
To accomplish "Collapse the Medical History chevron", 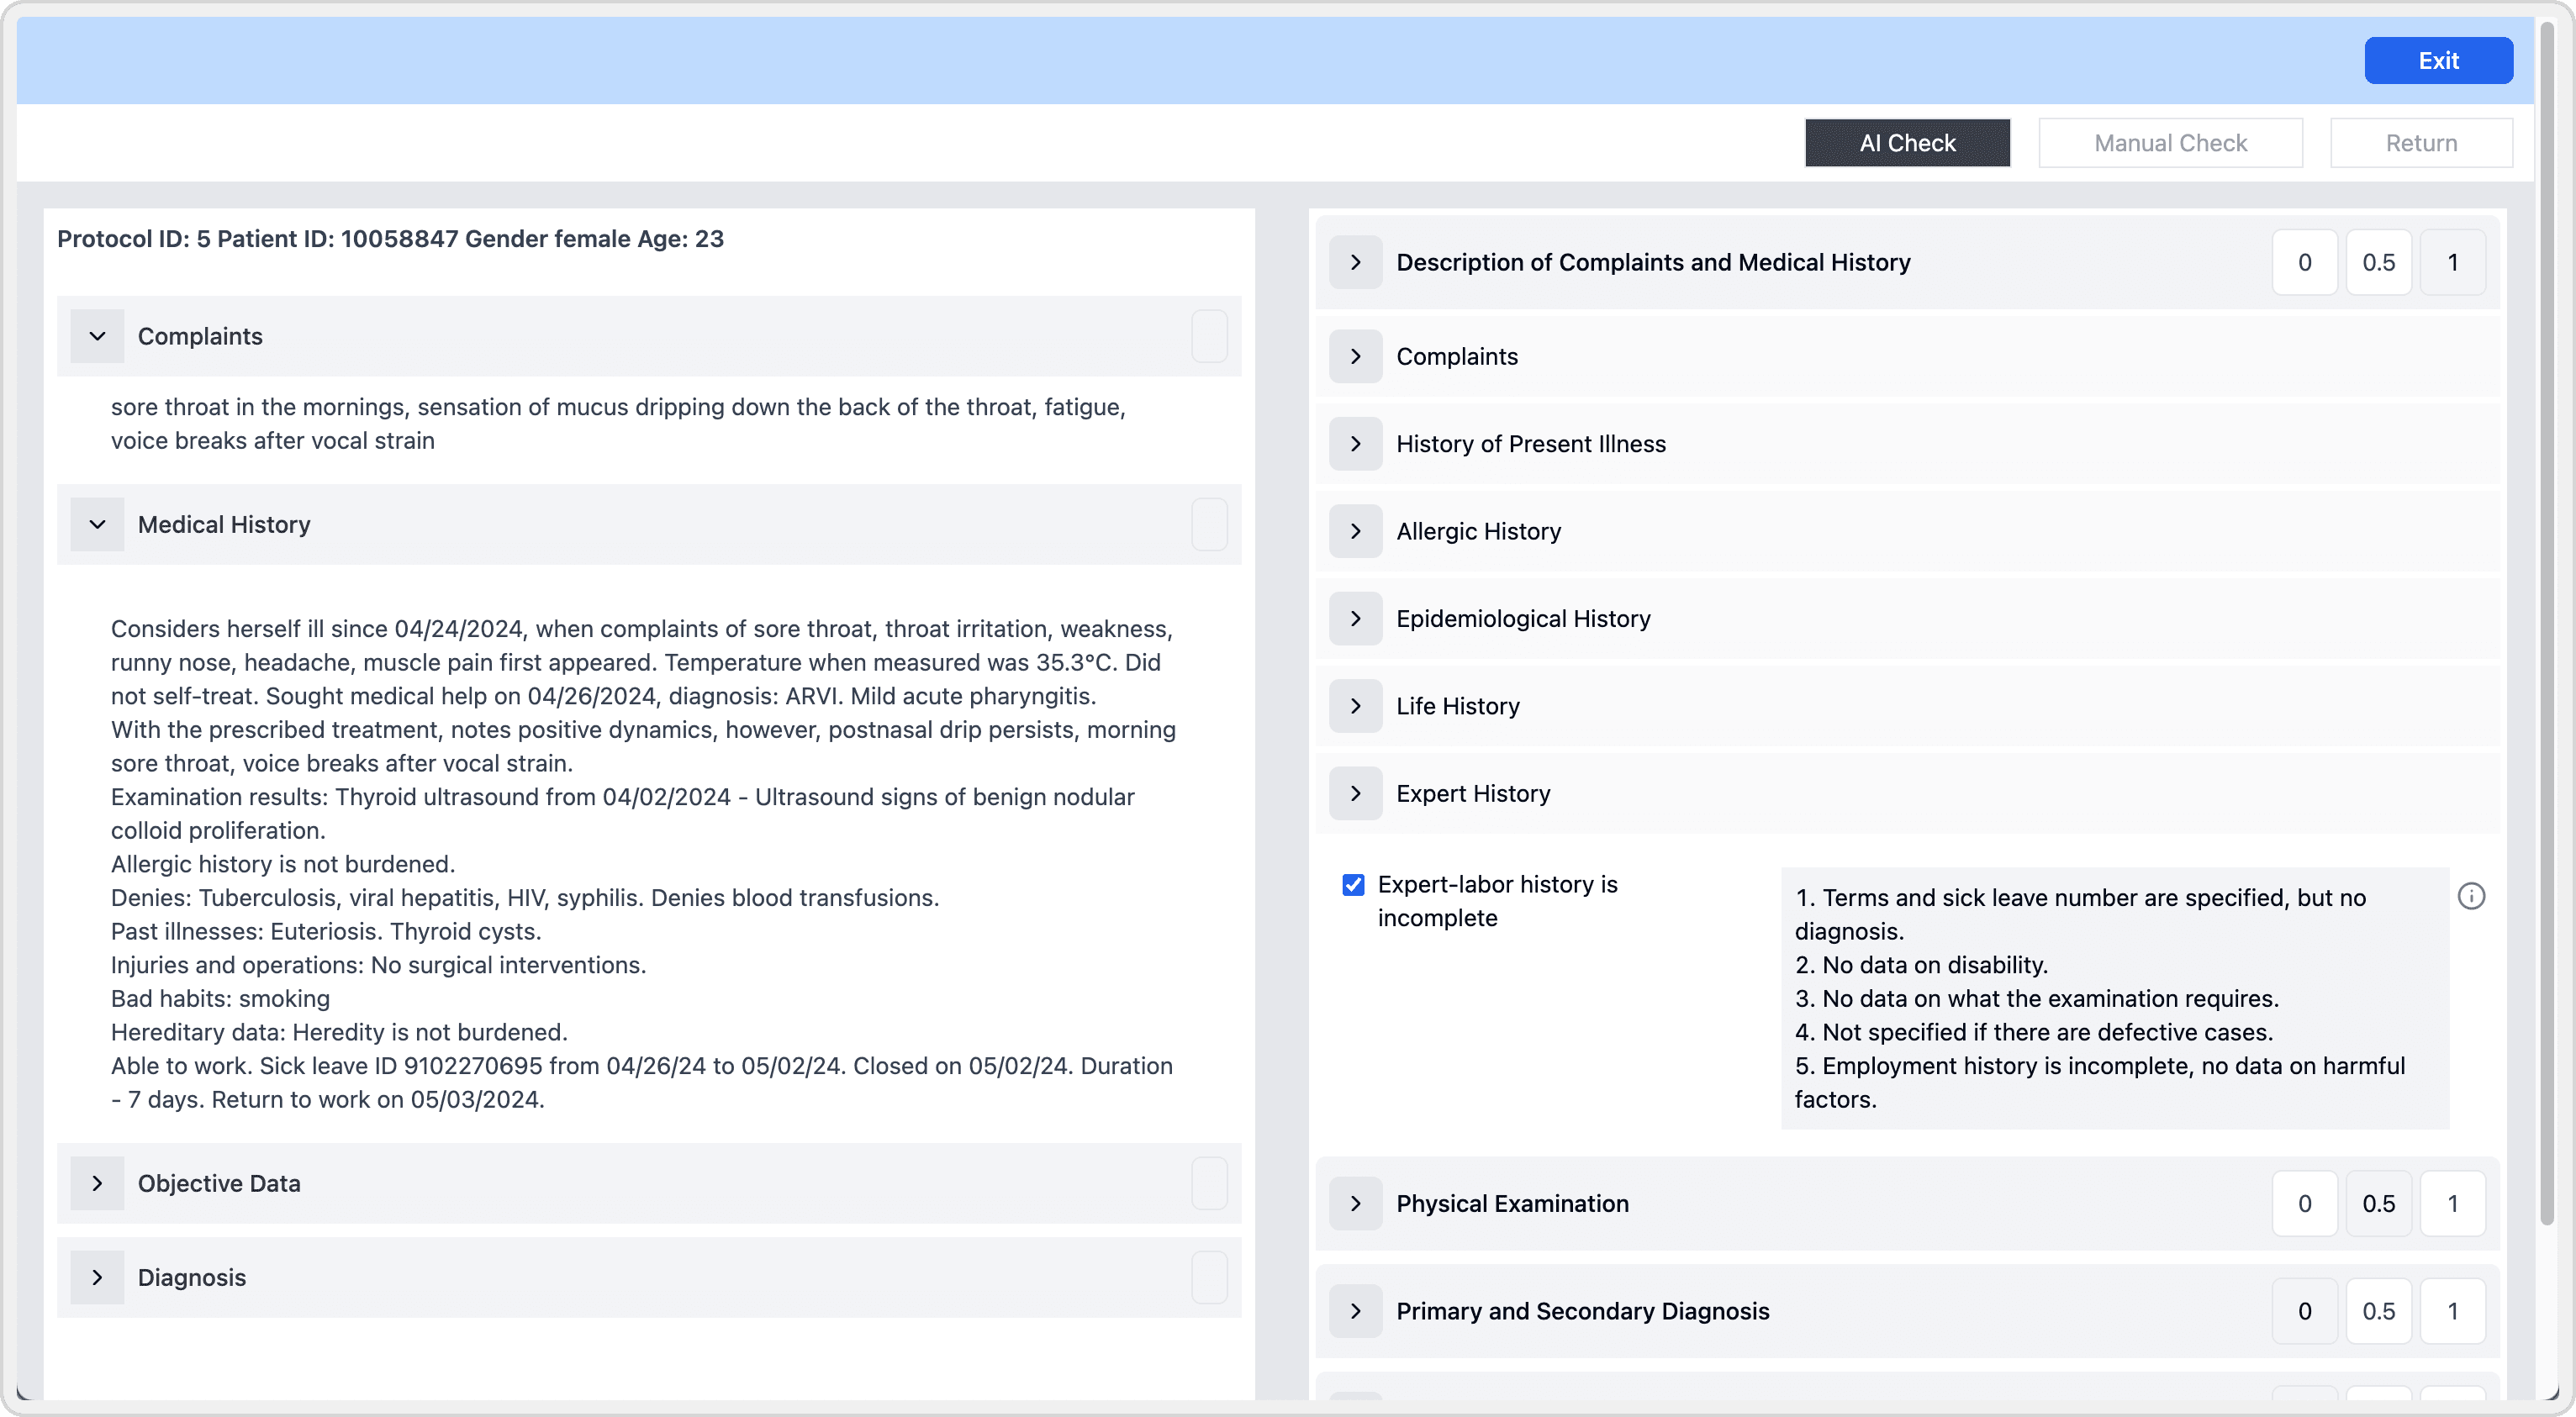I will point(97,524).
